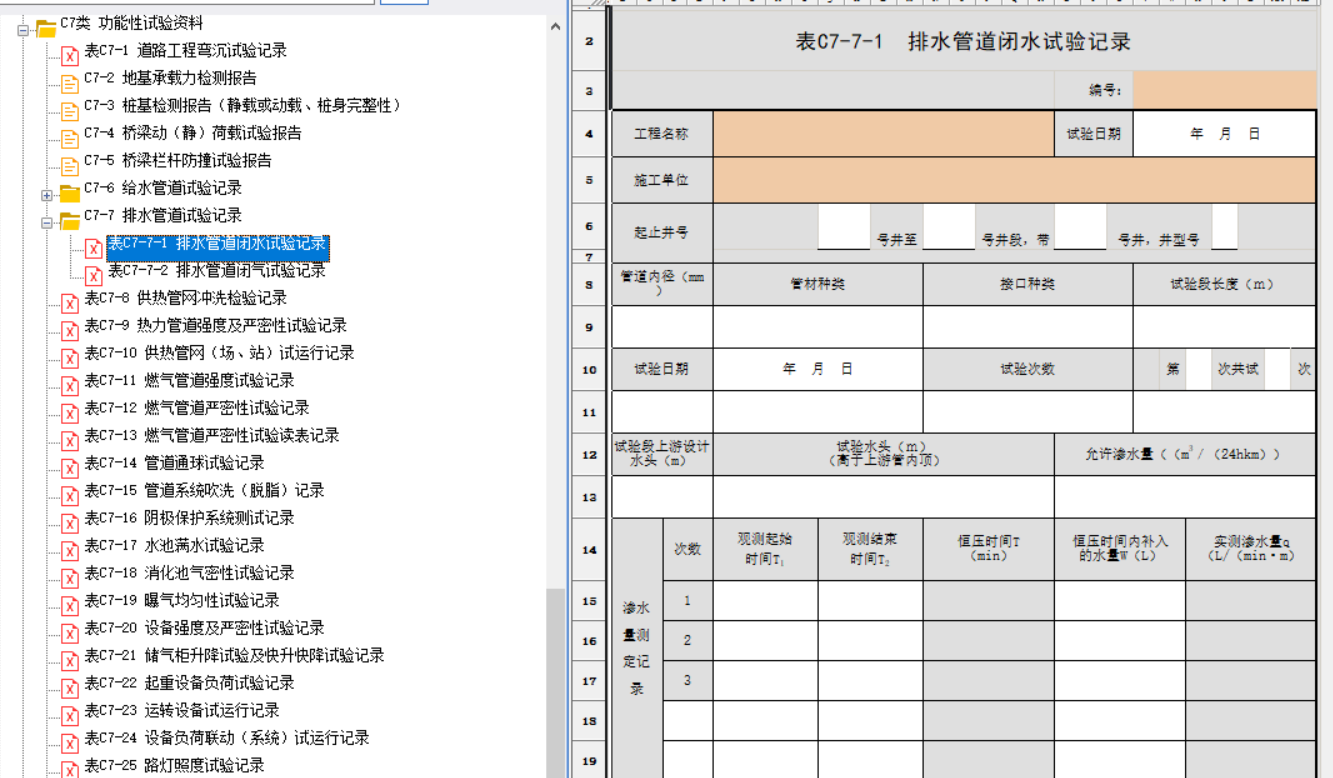The height and width of the screenshot is (778, 1333).
Task: Open 表C7-7-2 排水管道闭气试验记录
Action: click(x=217, y=270)
